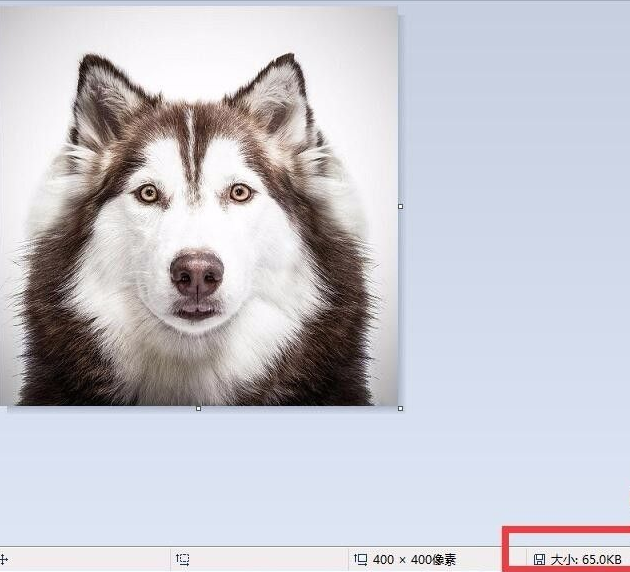Click on the husky's nose
Viewport: 630px width, 572px height.
point(197,271)
